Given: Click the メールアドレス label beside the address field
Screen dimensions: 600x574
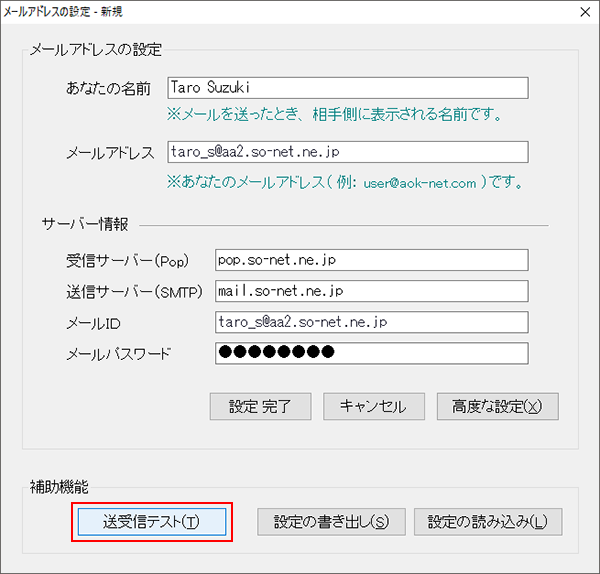Looking at the screenshot, I should (110, 153).
